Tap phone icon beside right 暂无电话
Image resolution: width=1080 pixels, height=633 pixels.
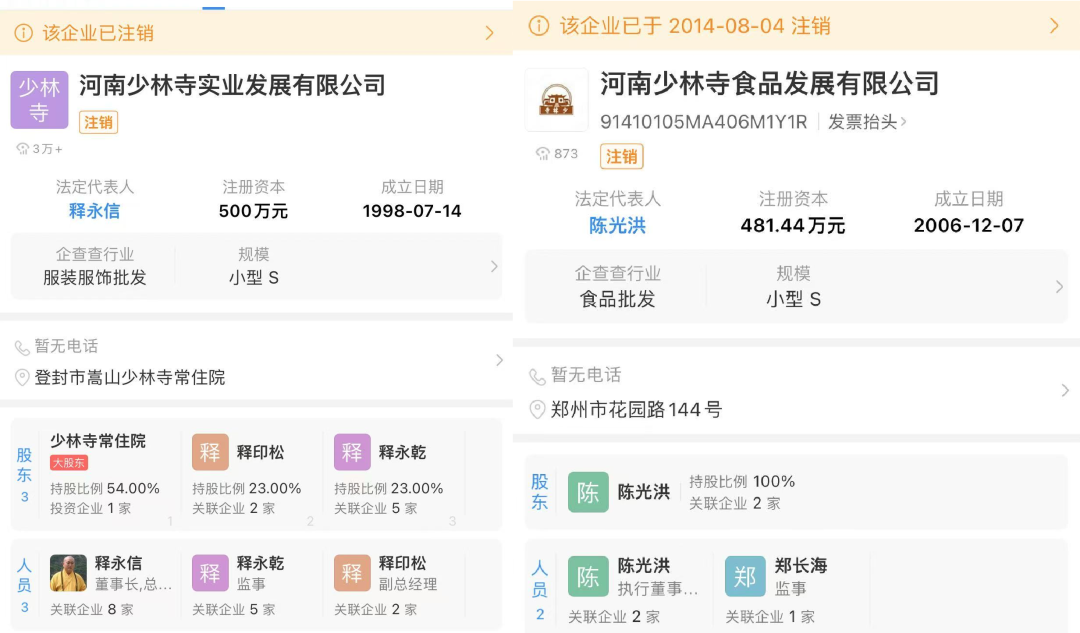click(x=537, y=376)
